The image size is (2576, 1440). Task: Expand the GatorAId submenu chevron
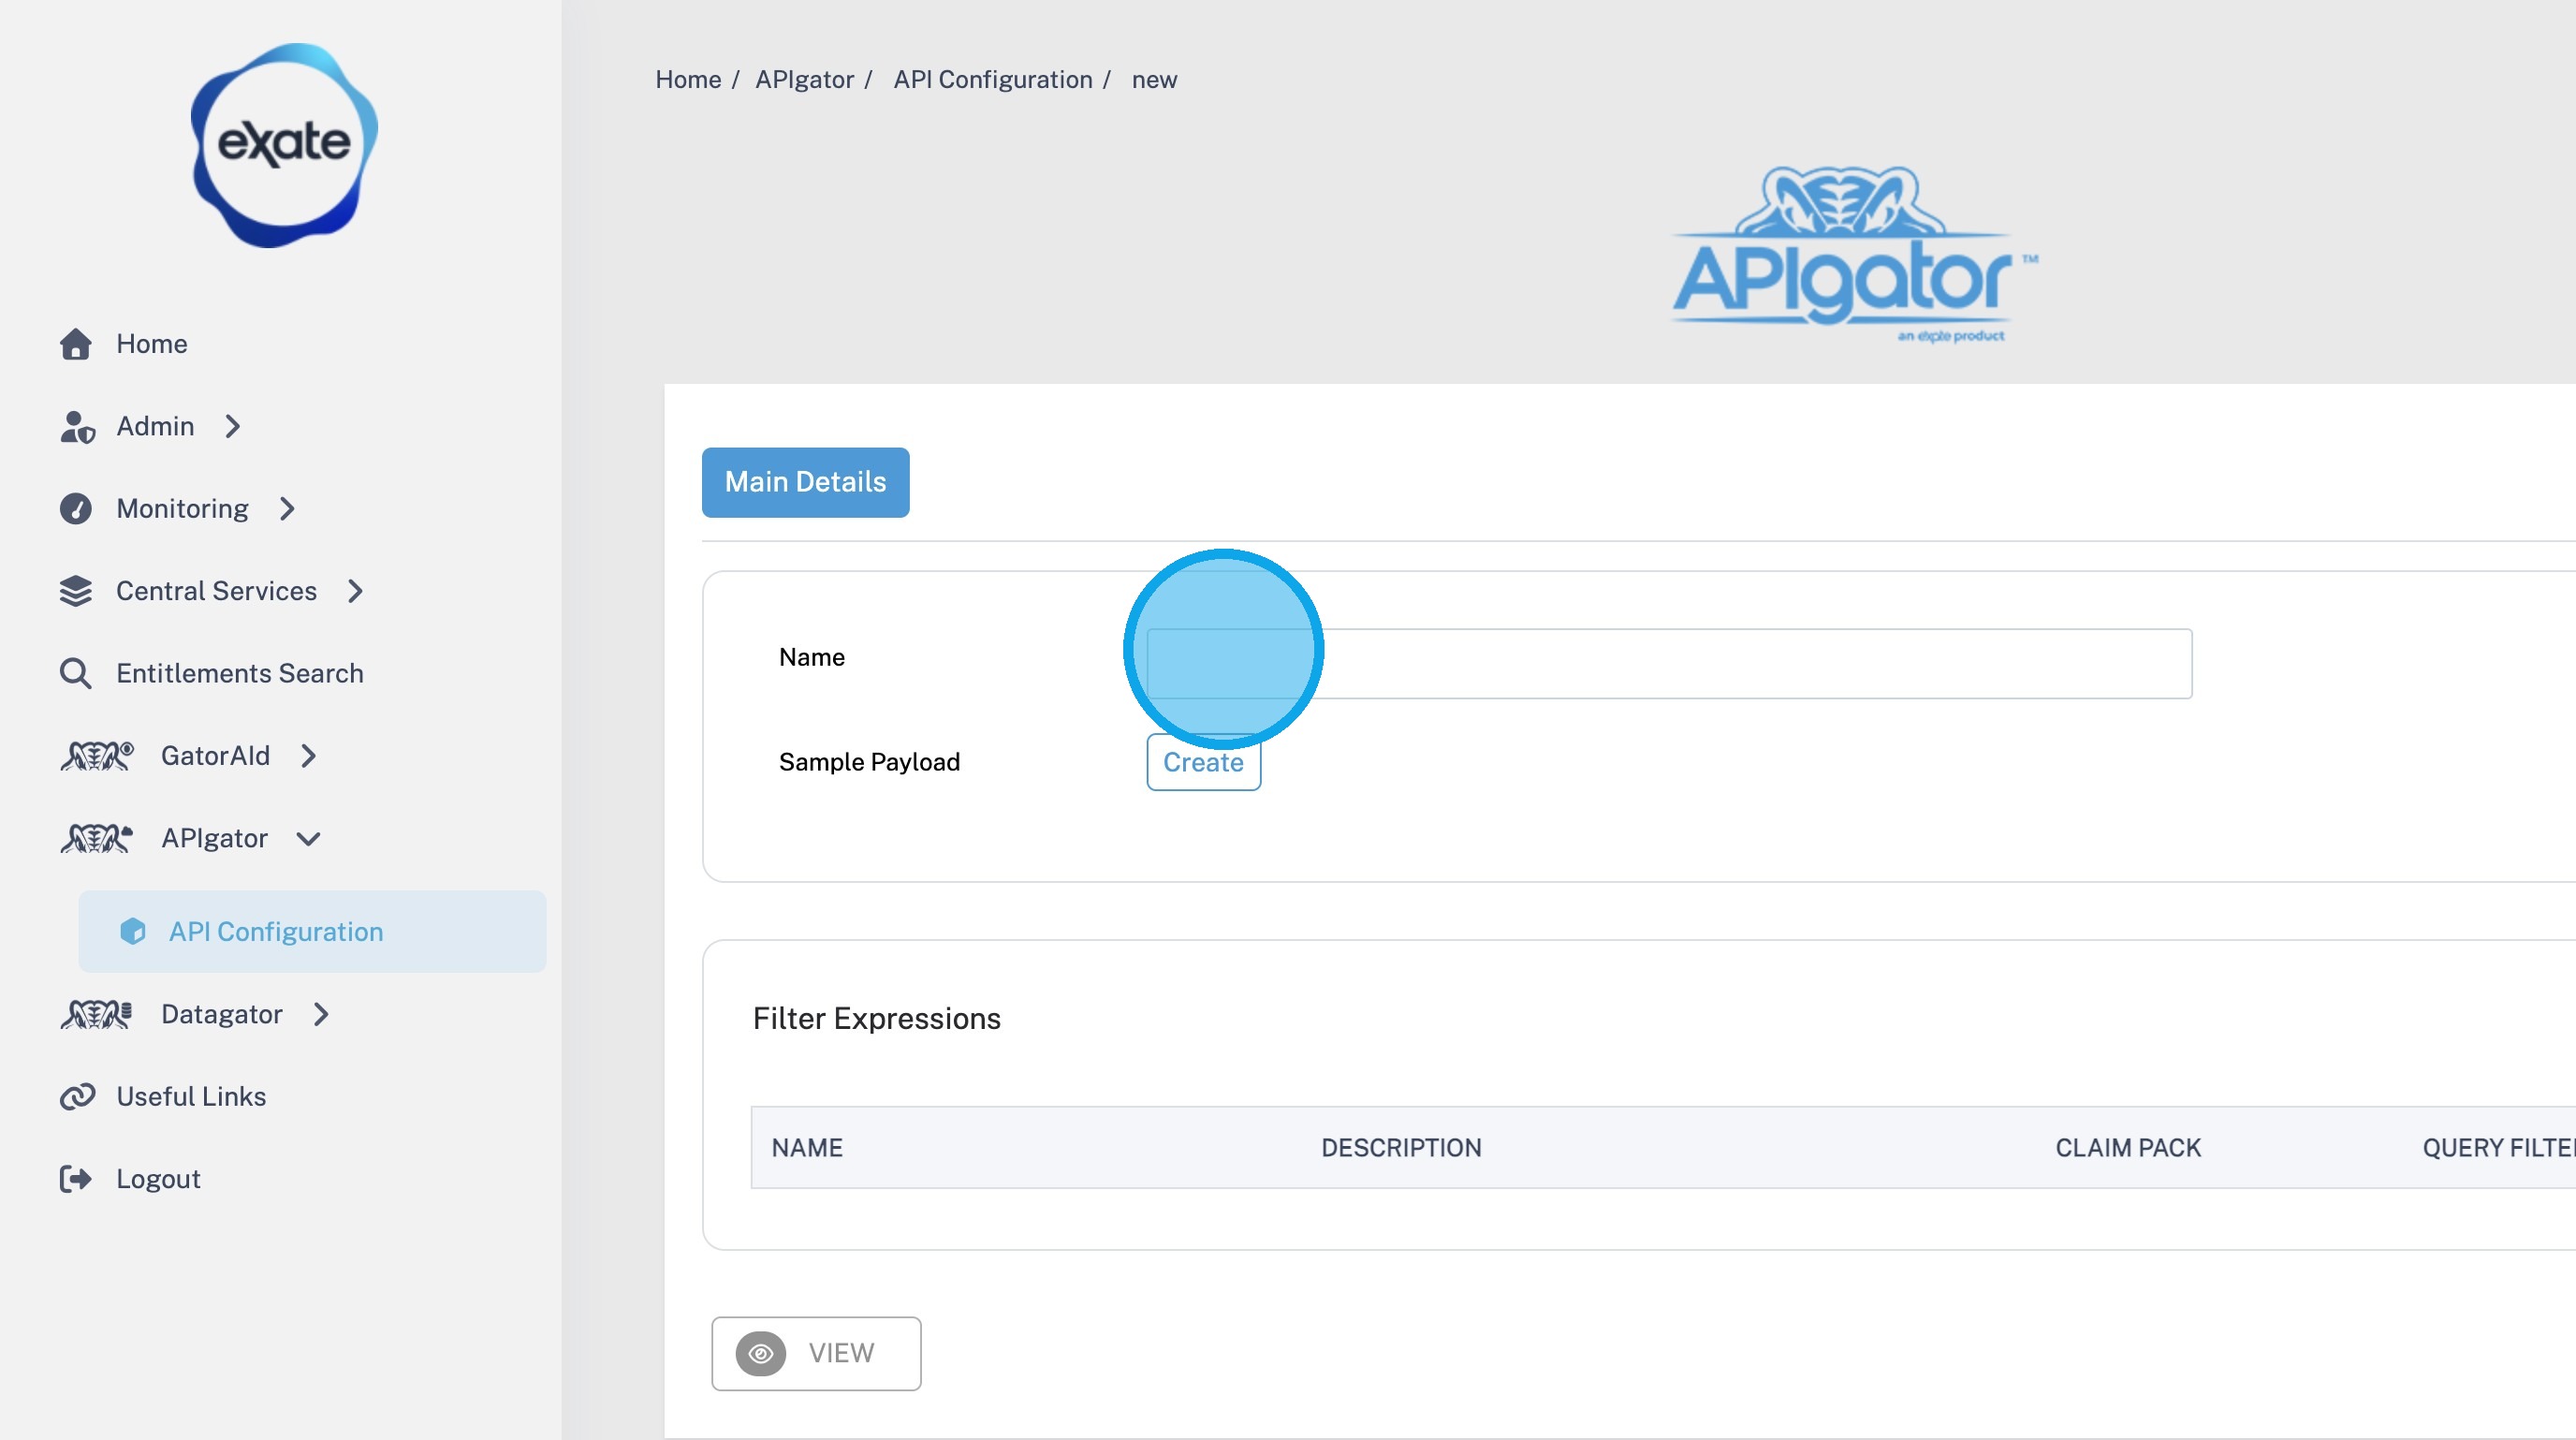[309, 756]
